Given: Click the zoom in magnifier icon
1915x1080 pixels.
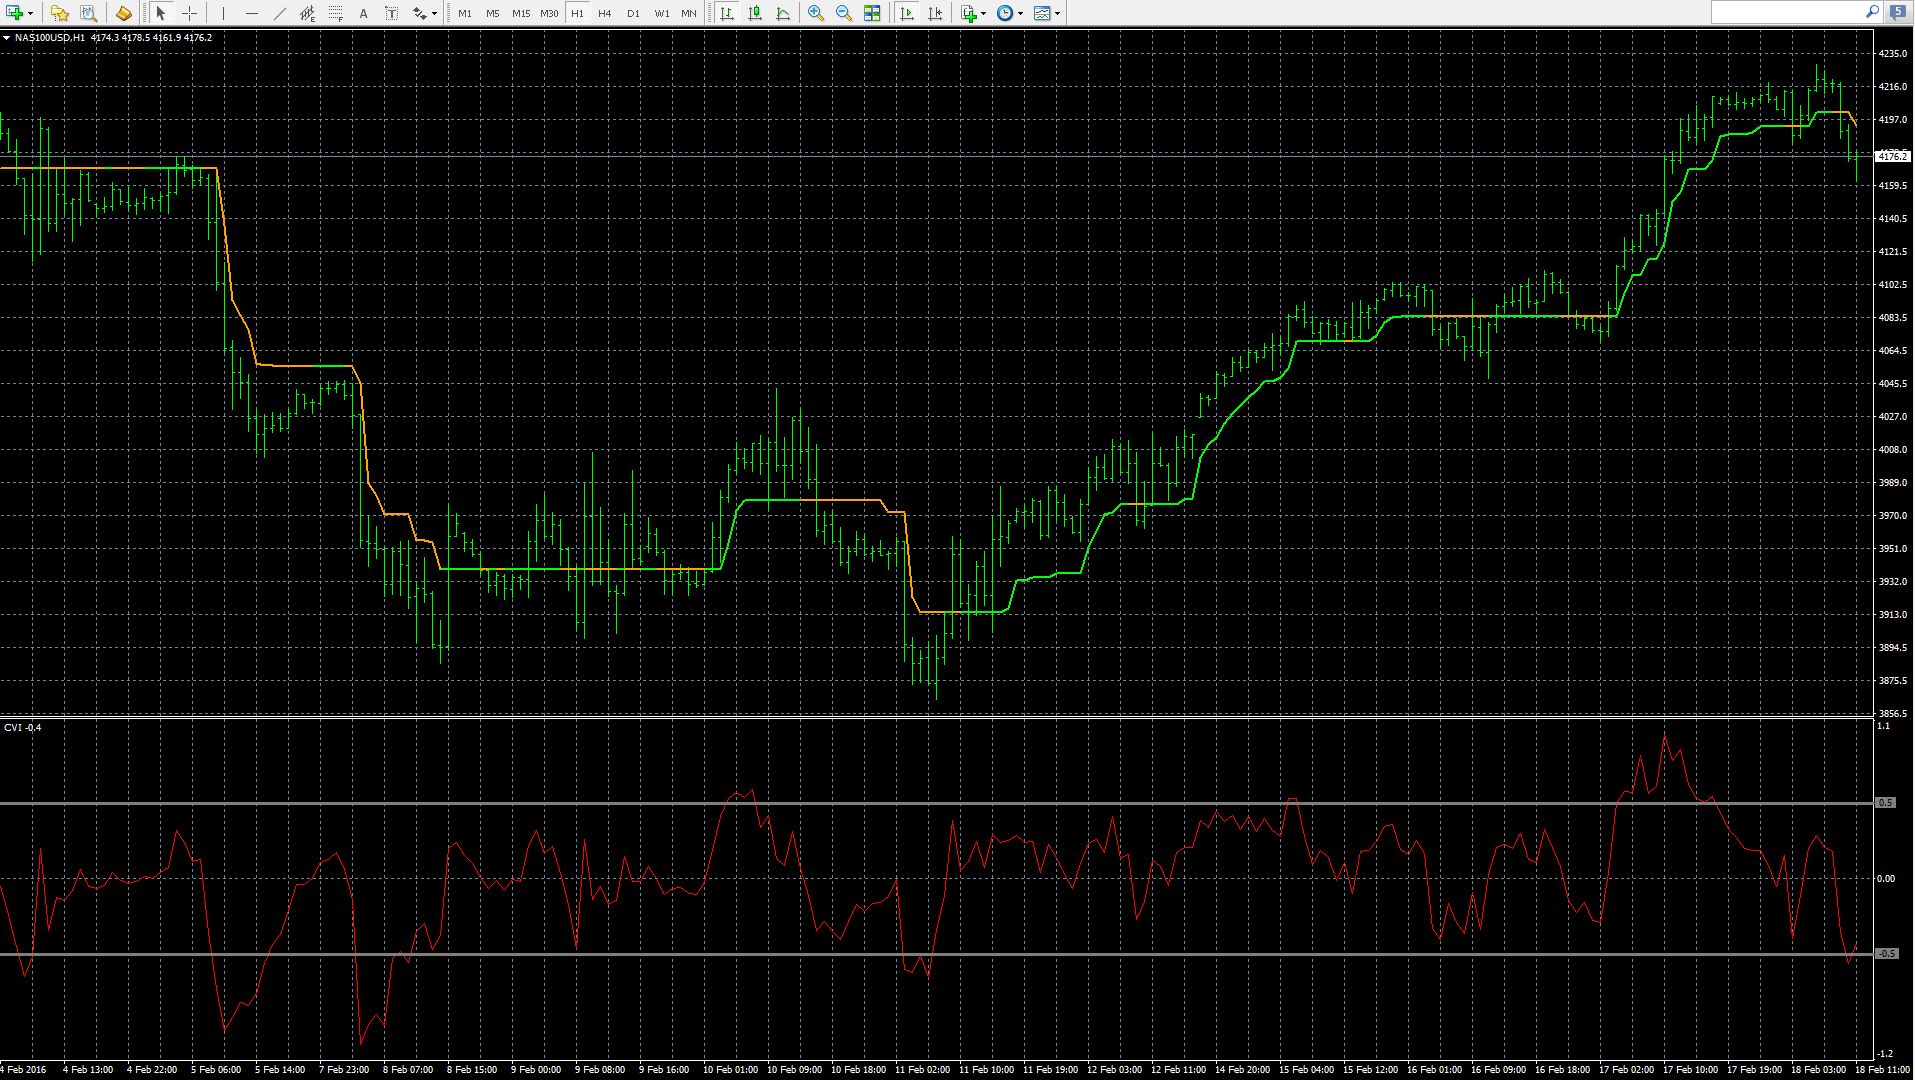Looking at the screenshot, I should coord(816,13).
